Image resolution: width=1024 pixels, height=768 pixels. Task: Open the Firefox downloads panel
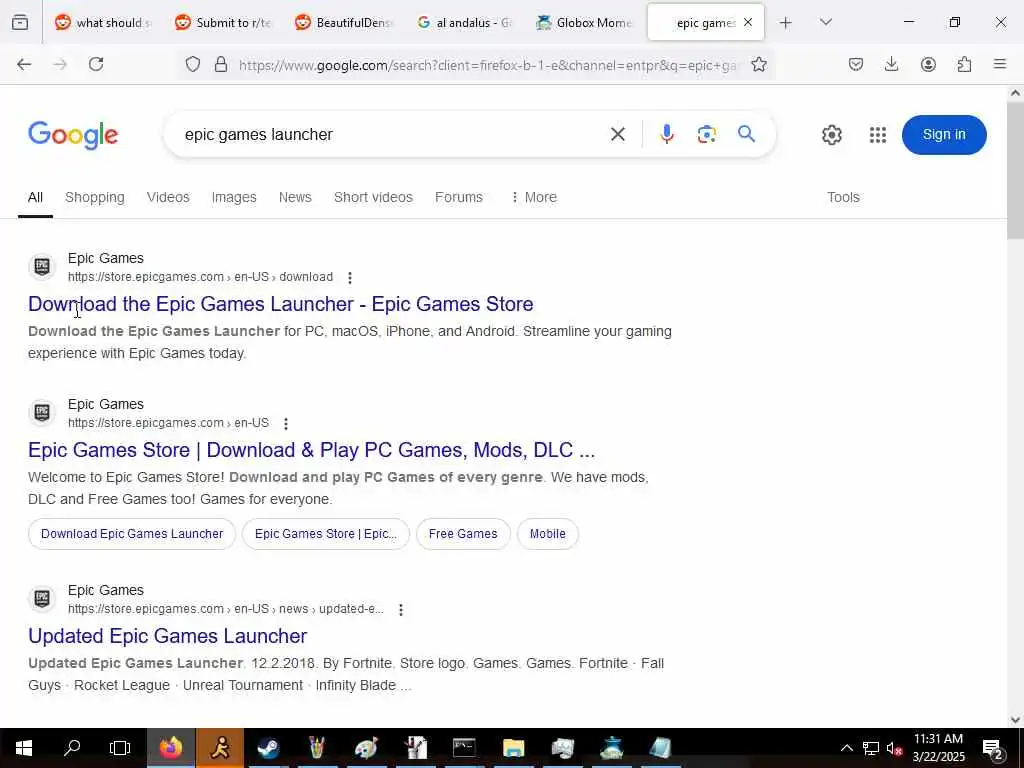(891, 64)
